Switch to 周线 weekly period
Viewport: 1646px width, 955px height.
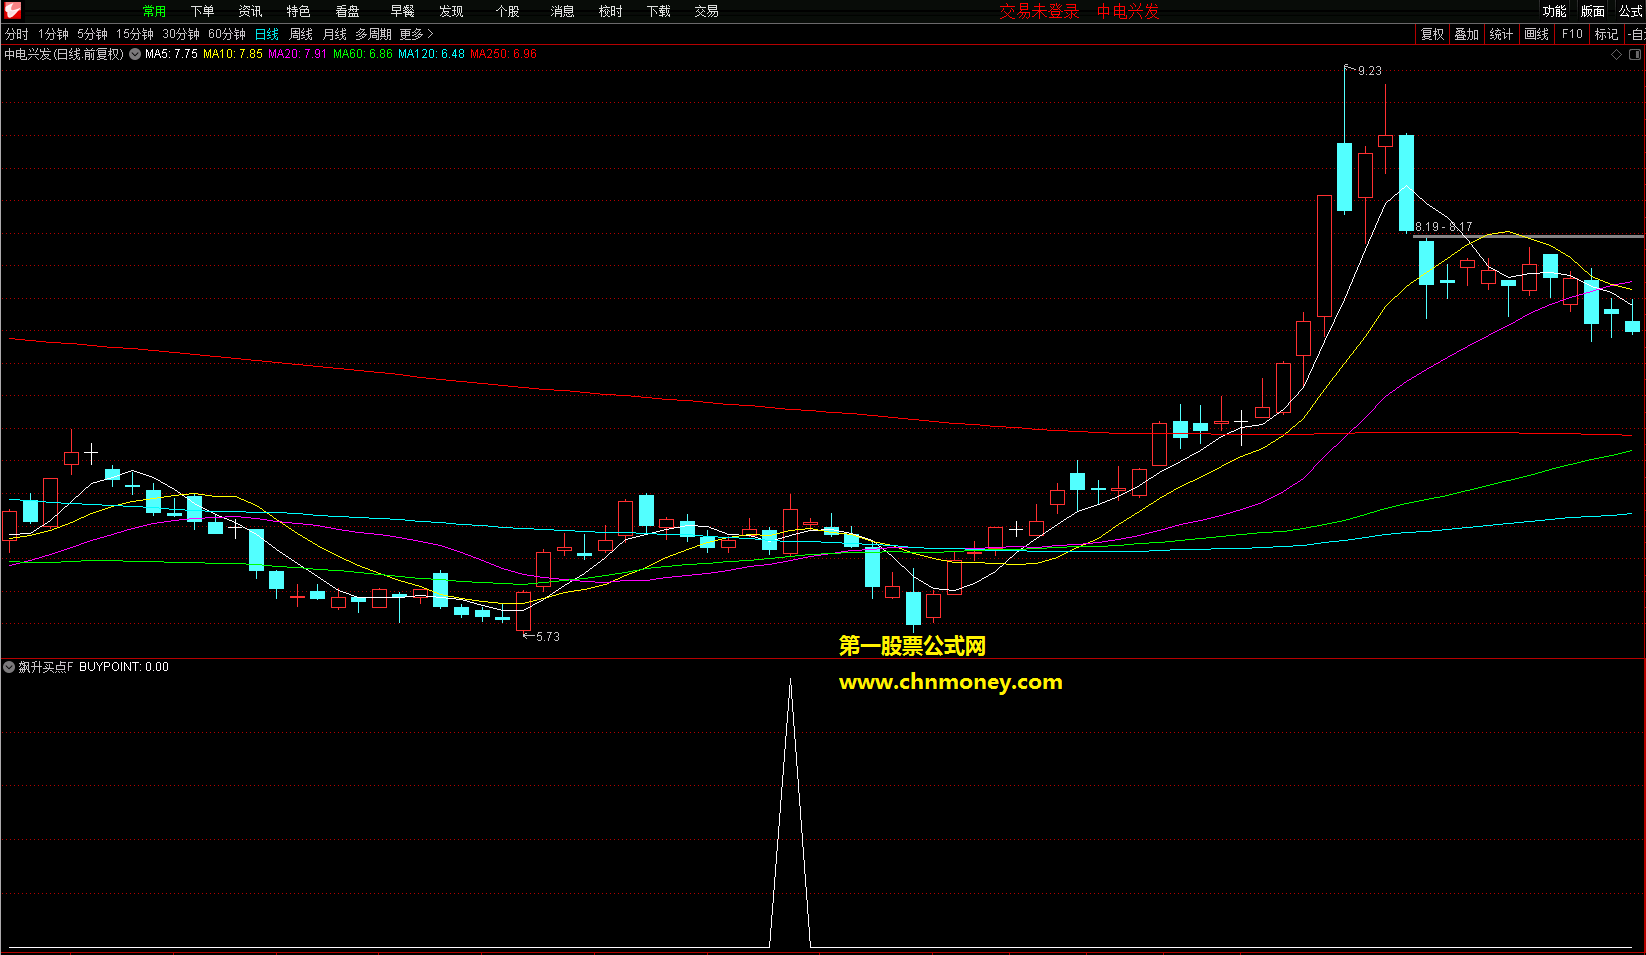pos(301,34)
